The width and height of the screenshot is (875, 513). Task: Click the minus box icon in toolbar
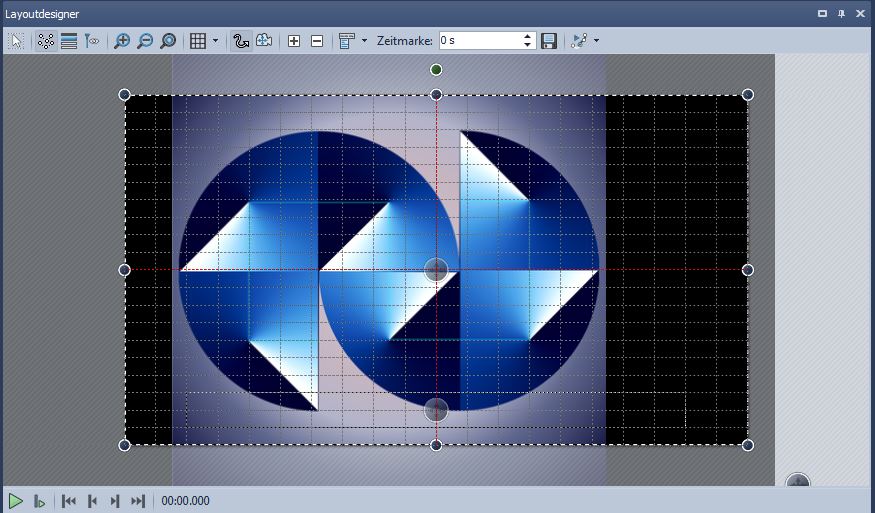(x=317, y=41)
